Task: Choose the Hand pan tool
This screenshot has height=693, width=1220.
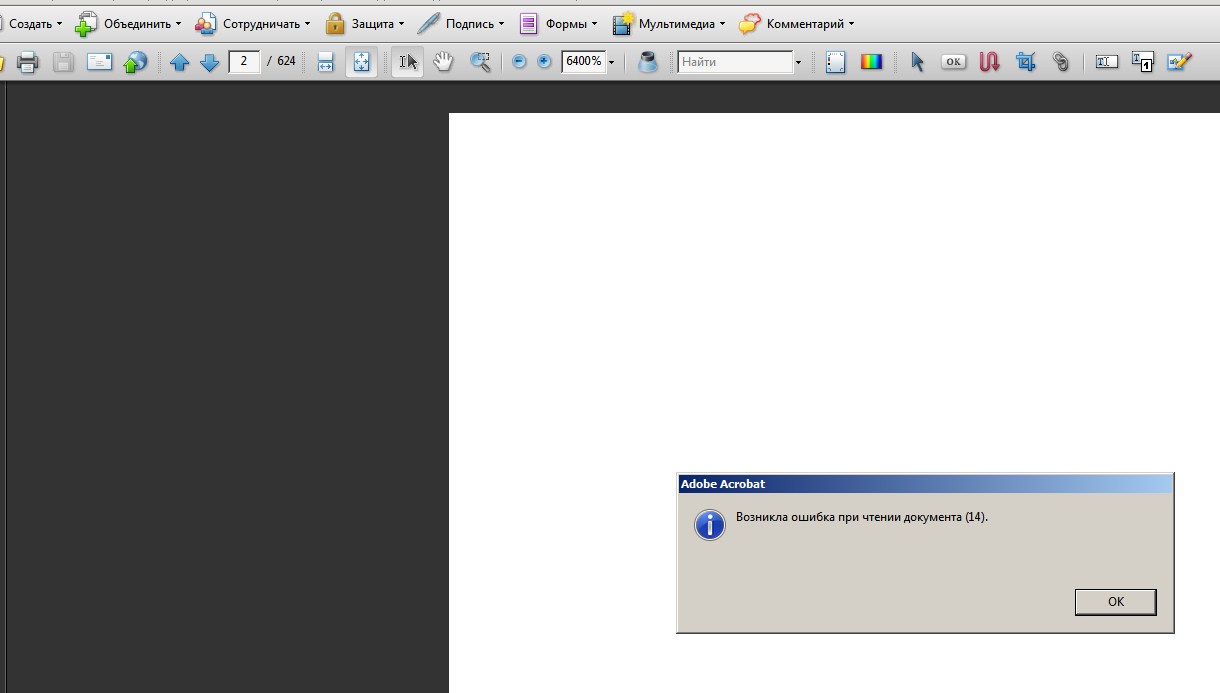Action: (x=443, y=62)
